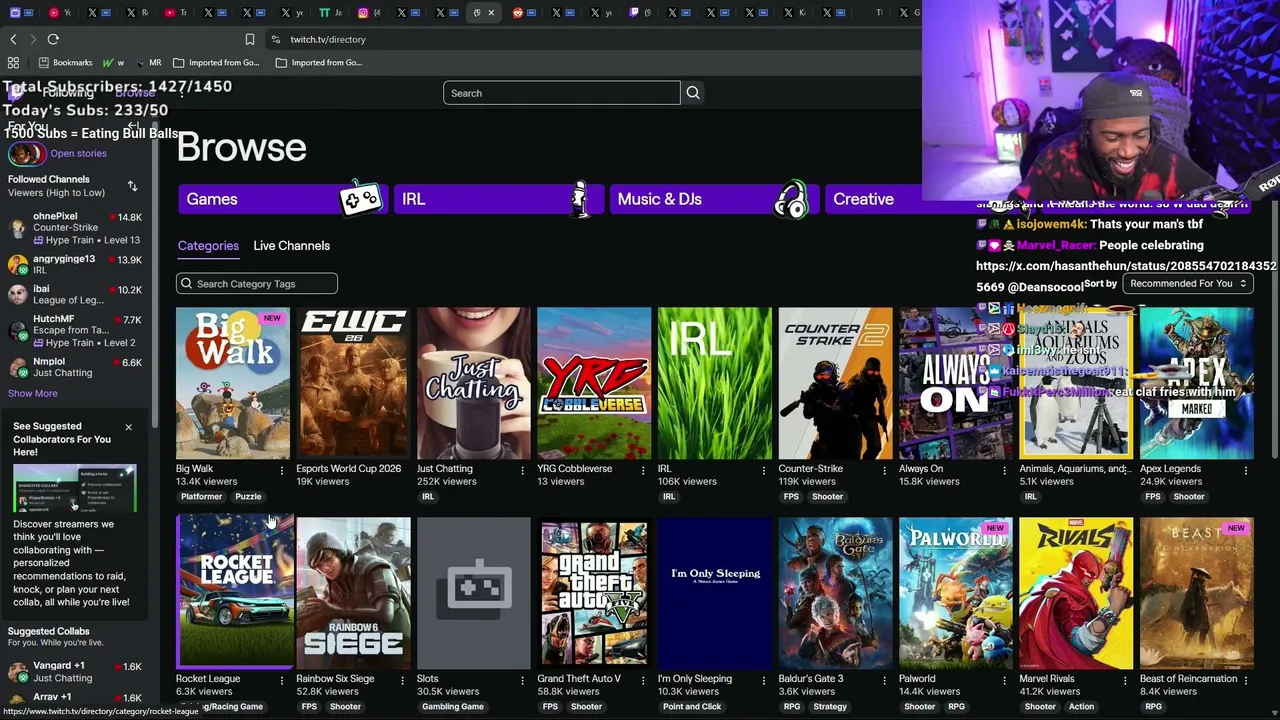
Task: Open options menu for Grand Theft Auto V
Action: click(x=643, y=680)
